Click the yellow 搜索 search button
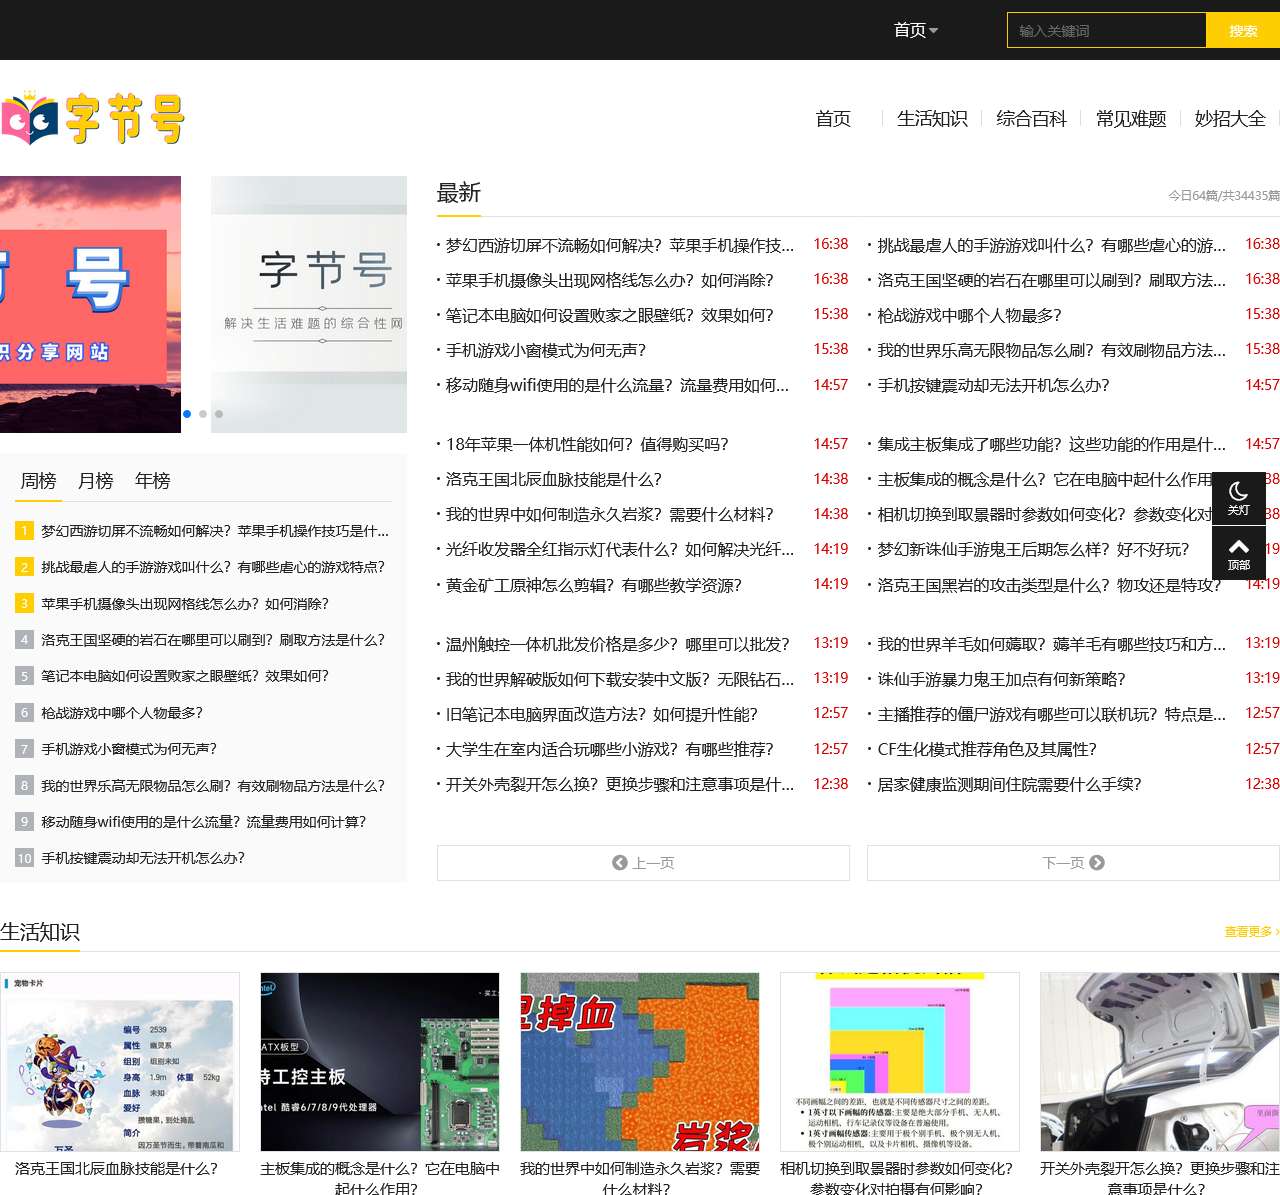This screenshot has height=1195, width=1280. (1242, 30)
